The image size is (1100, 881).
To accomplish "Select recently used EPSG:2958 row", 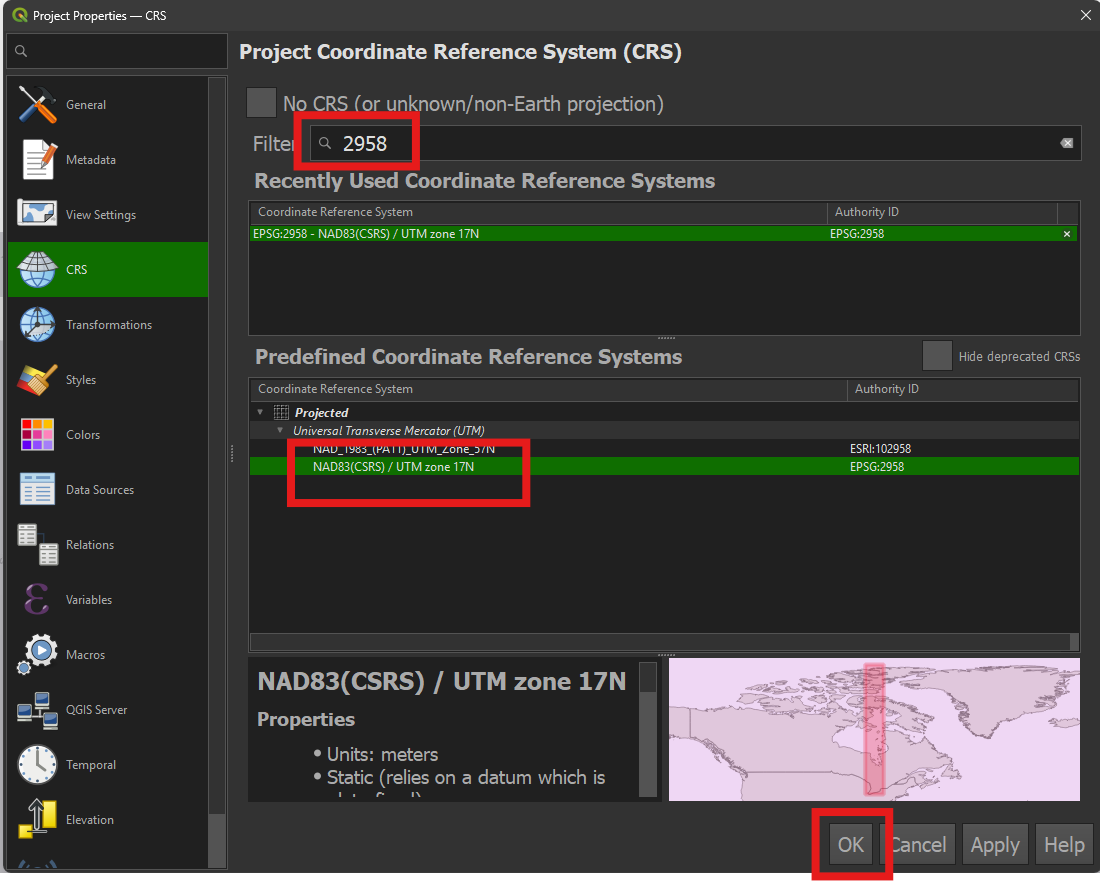I will click(x=664, y=234).
